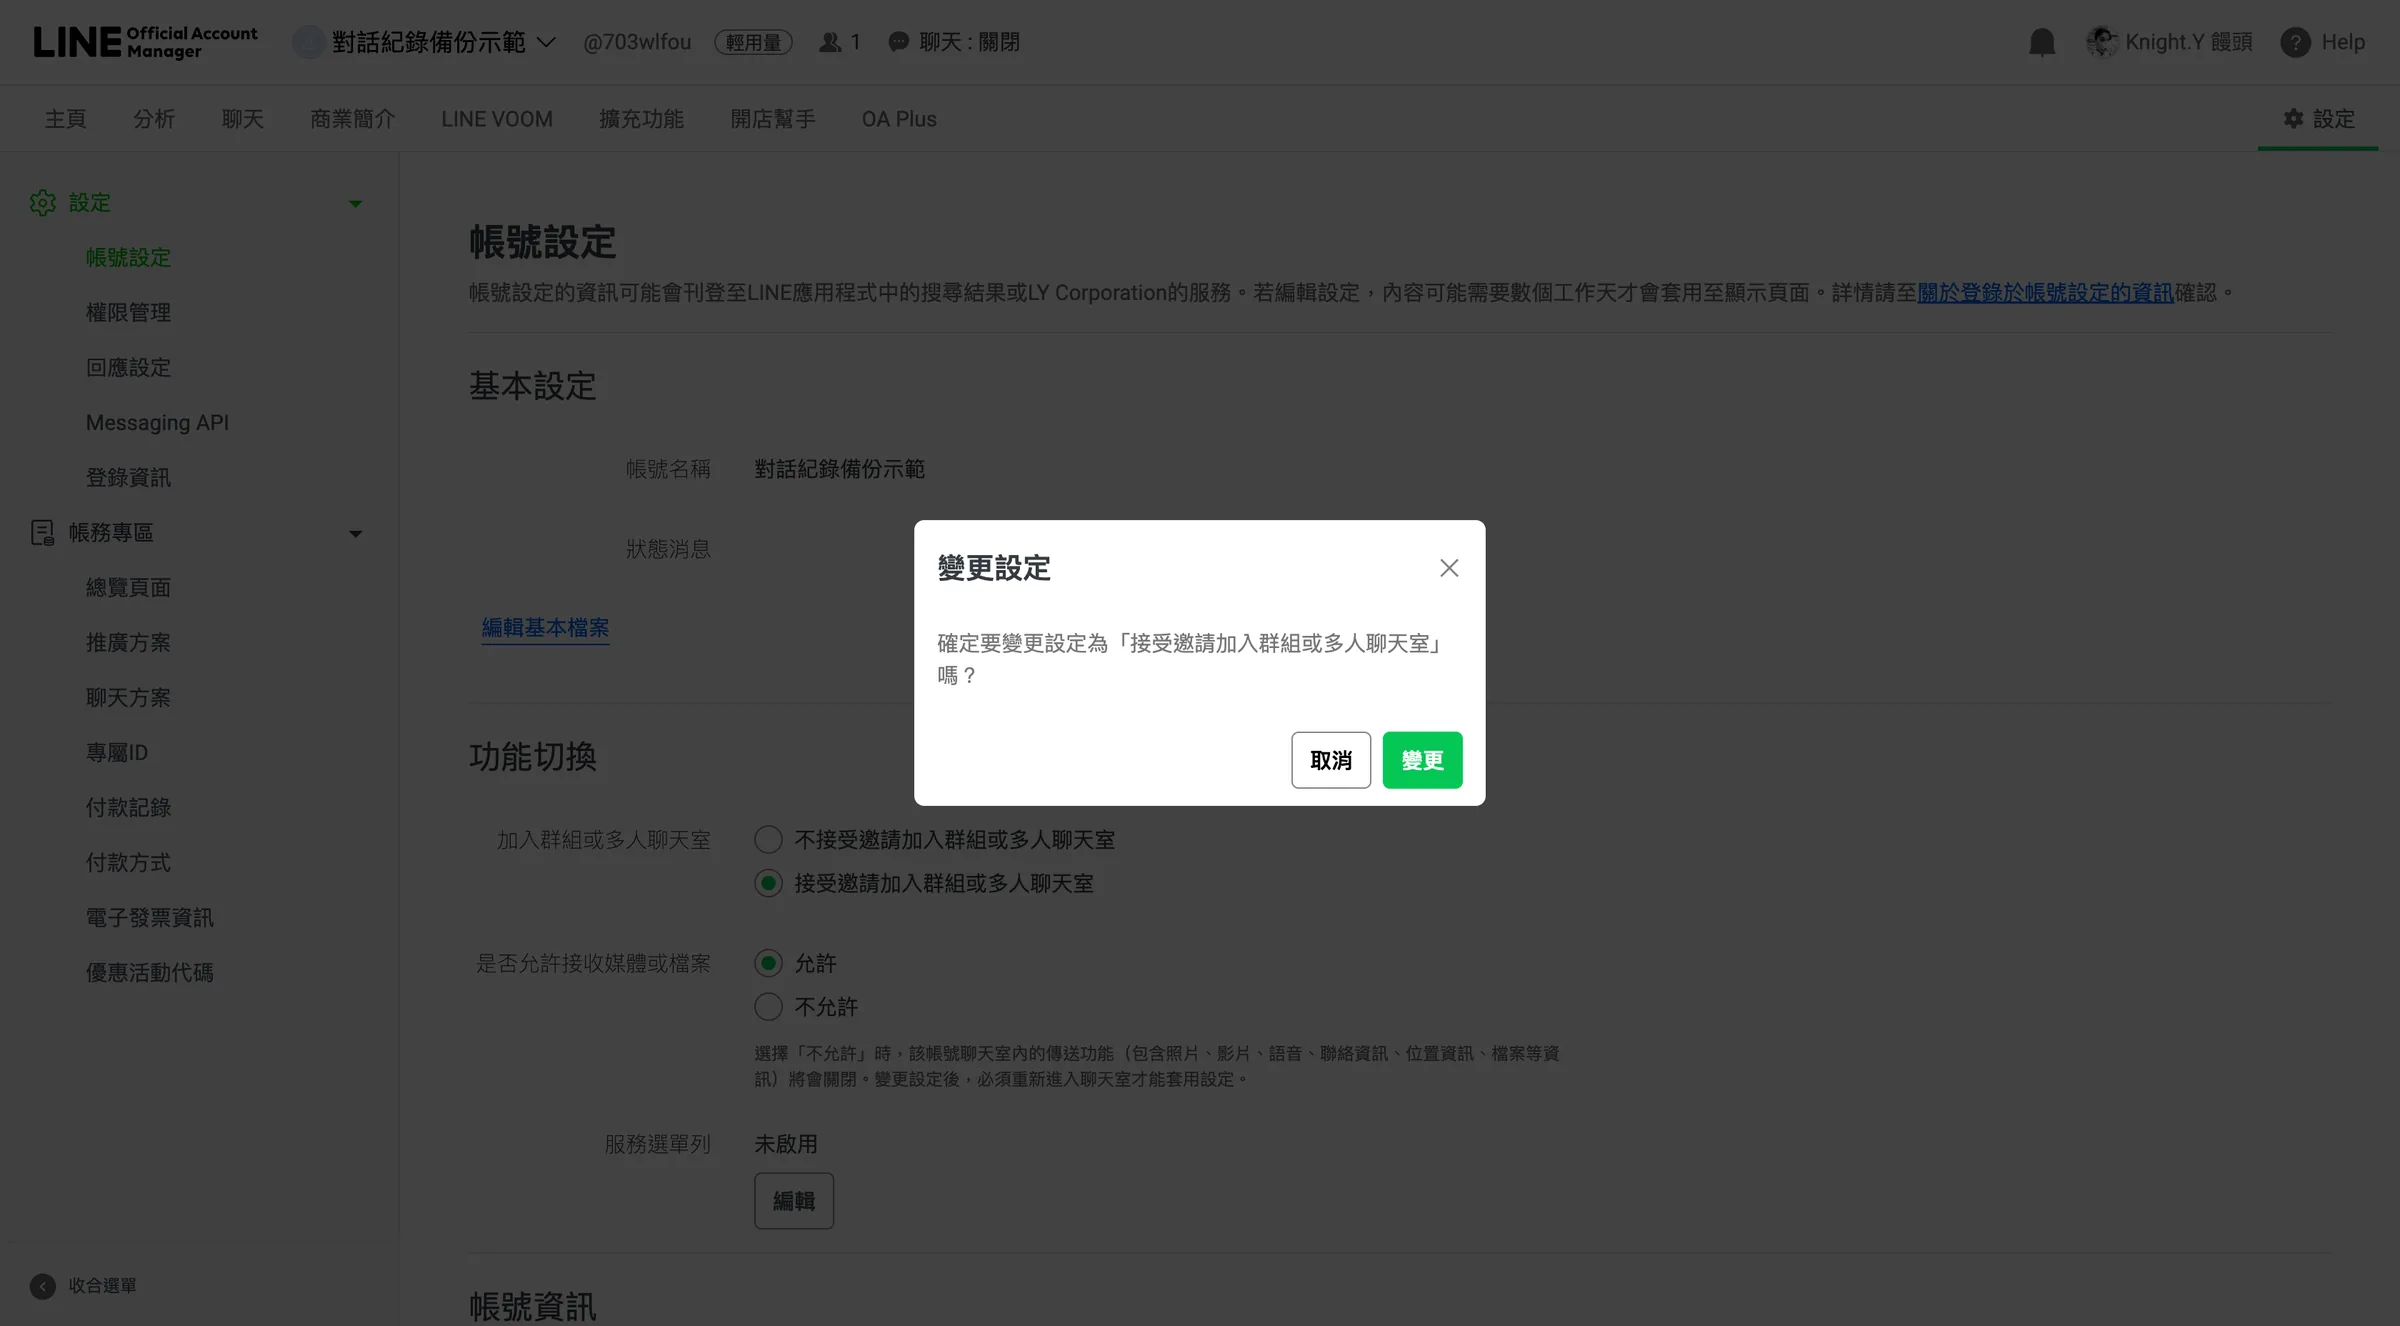Collapse the sidebar 設定 section arrow

[x=355, y=204]
